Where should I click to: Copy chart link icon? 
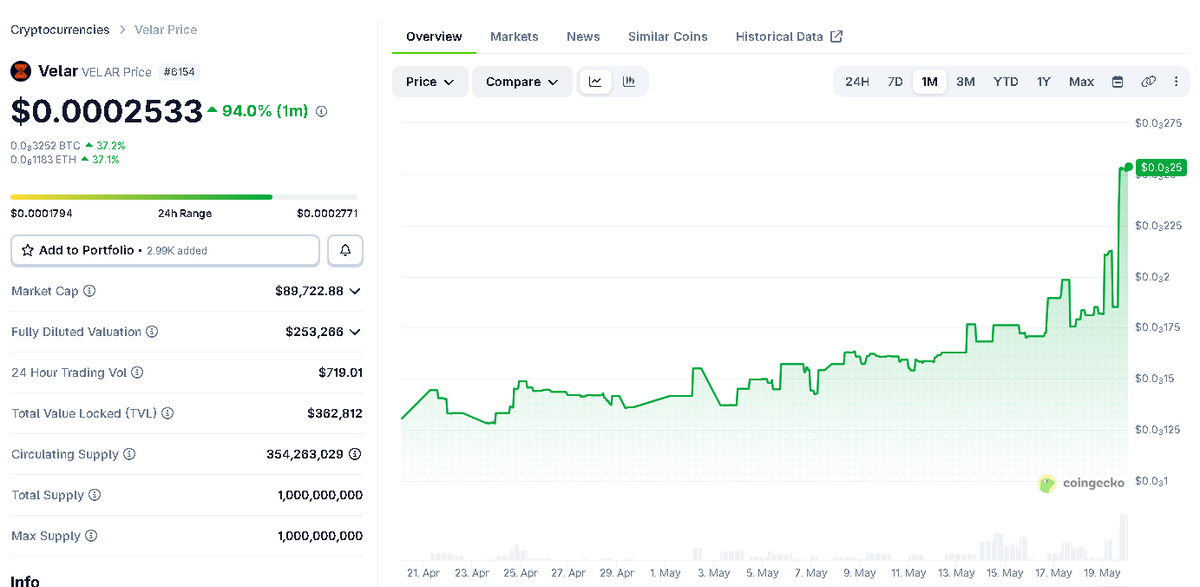(x=1149, y=82)
